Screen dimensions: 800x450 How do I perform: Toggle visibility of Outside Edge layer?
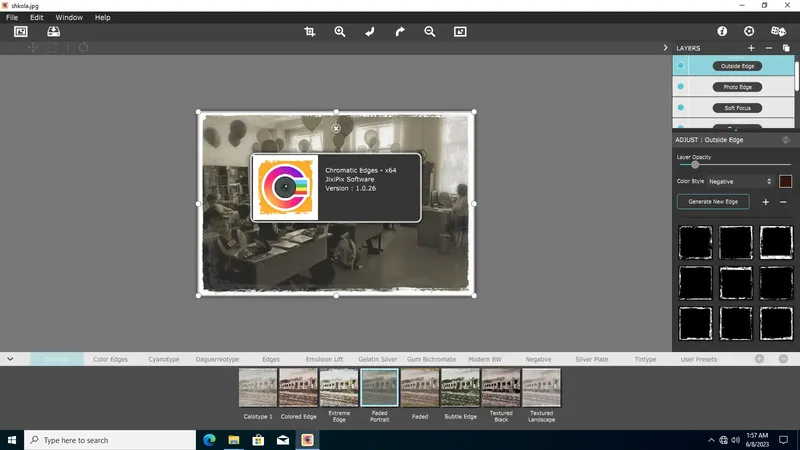point(681,66)
